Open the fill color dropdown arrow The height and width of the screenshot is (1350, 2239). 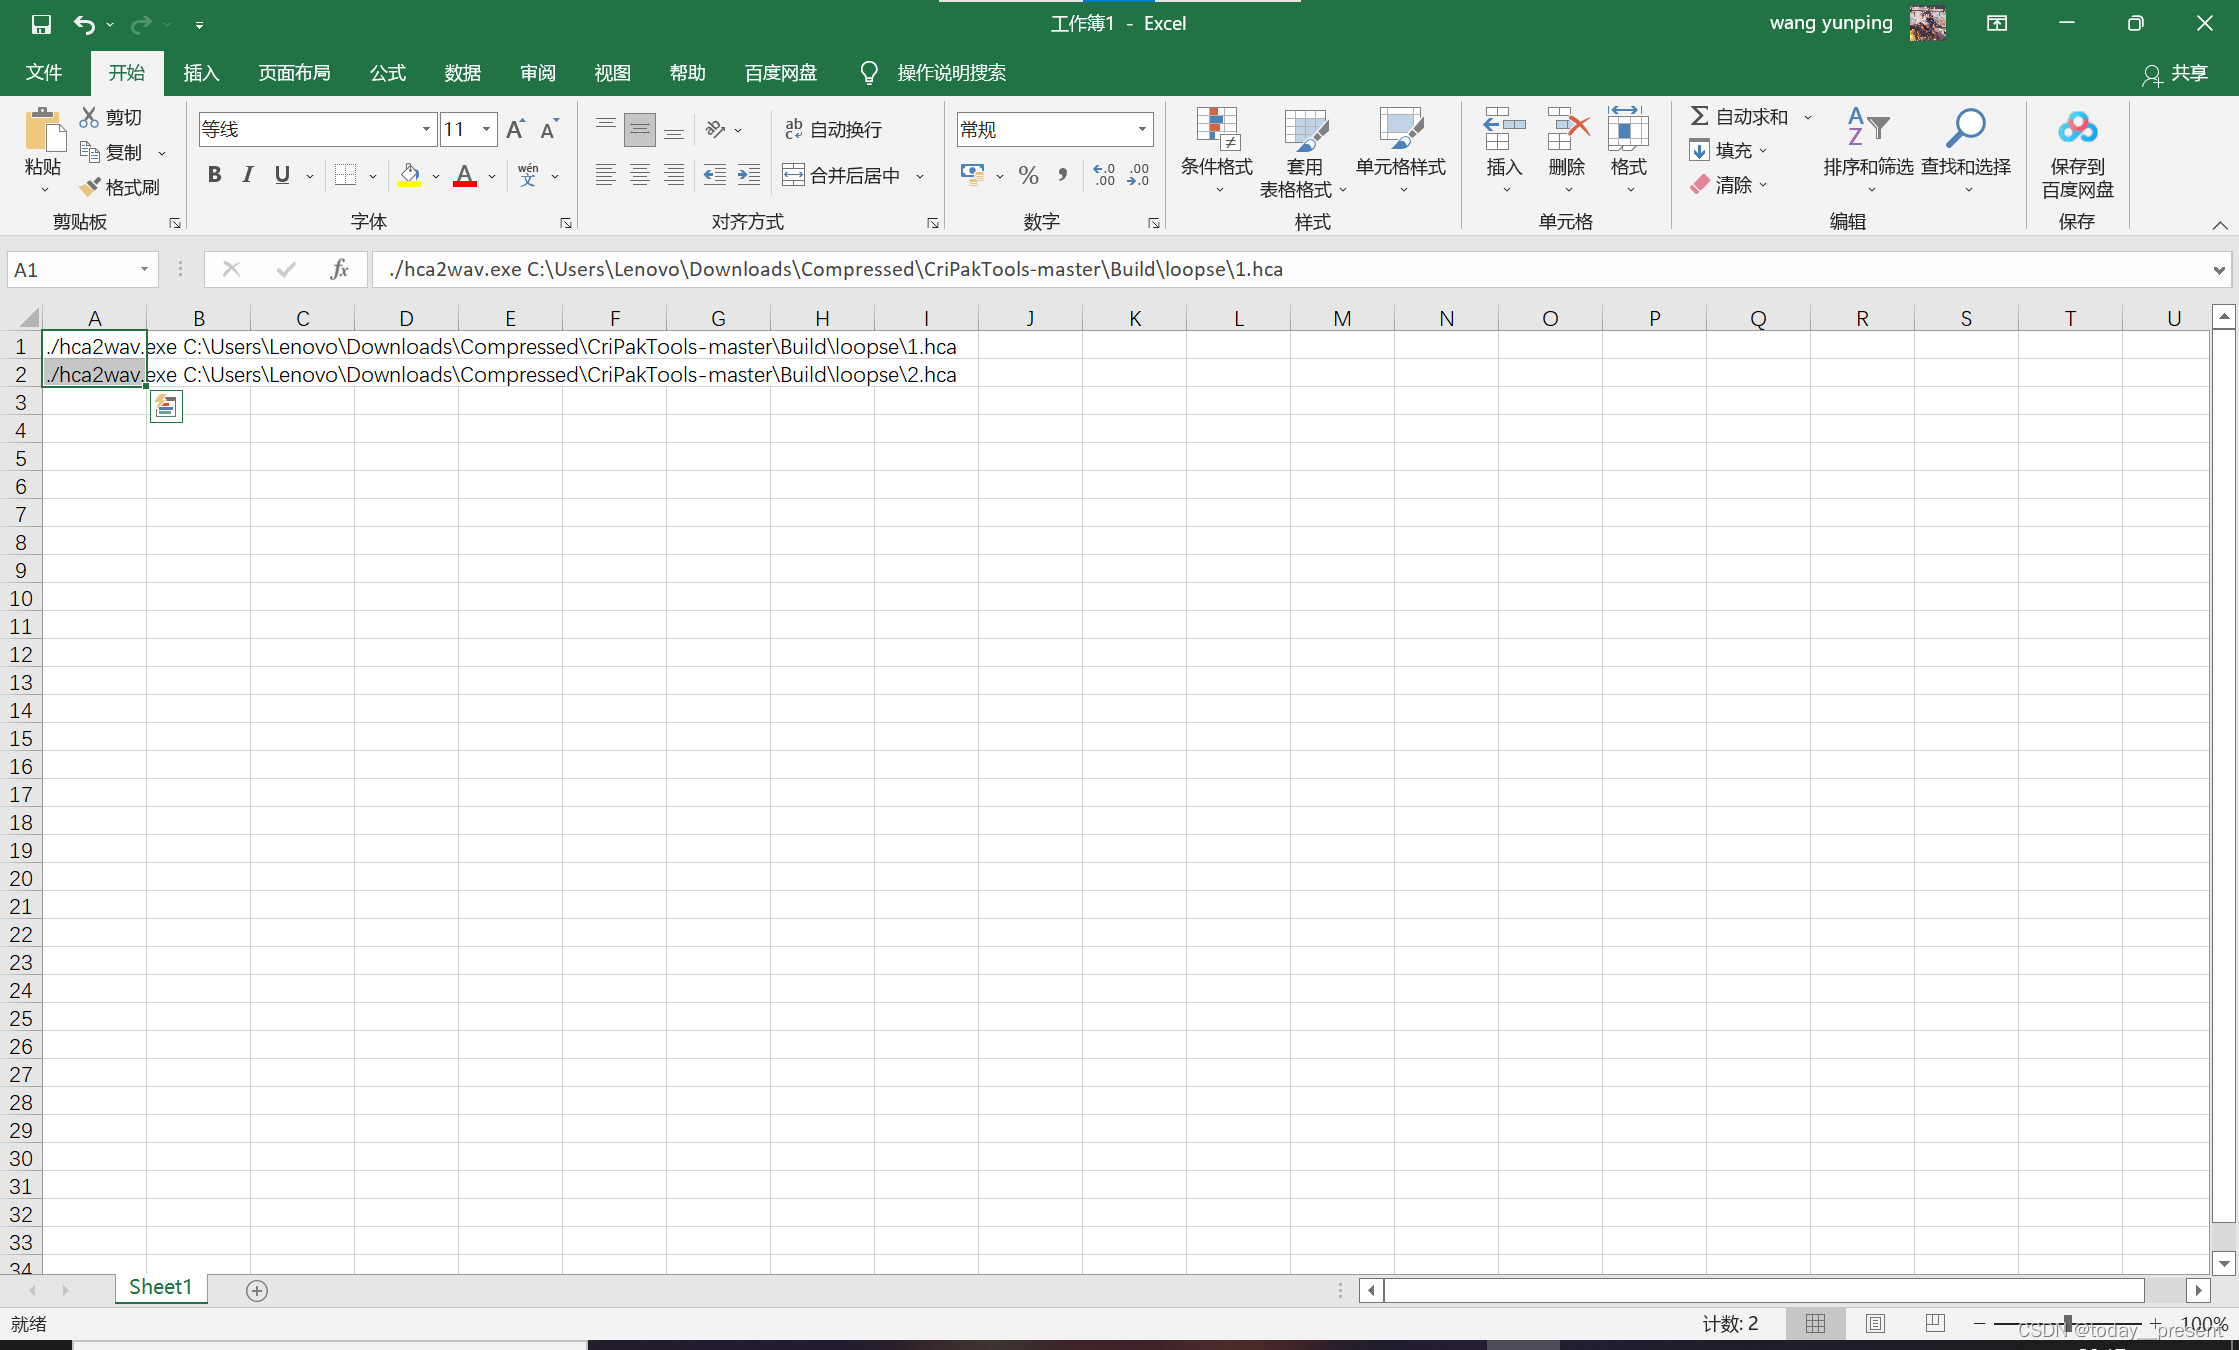(436, 176)
